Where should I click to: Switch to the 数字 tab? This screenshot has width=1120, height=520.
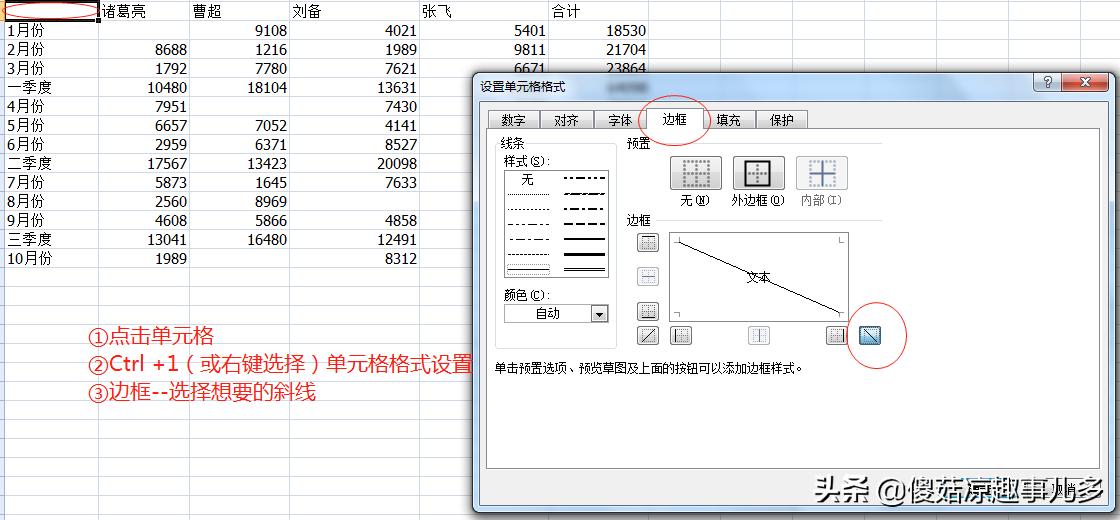[x=514, y=120]
